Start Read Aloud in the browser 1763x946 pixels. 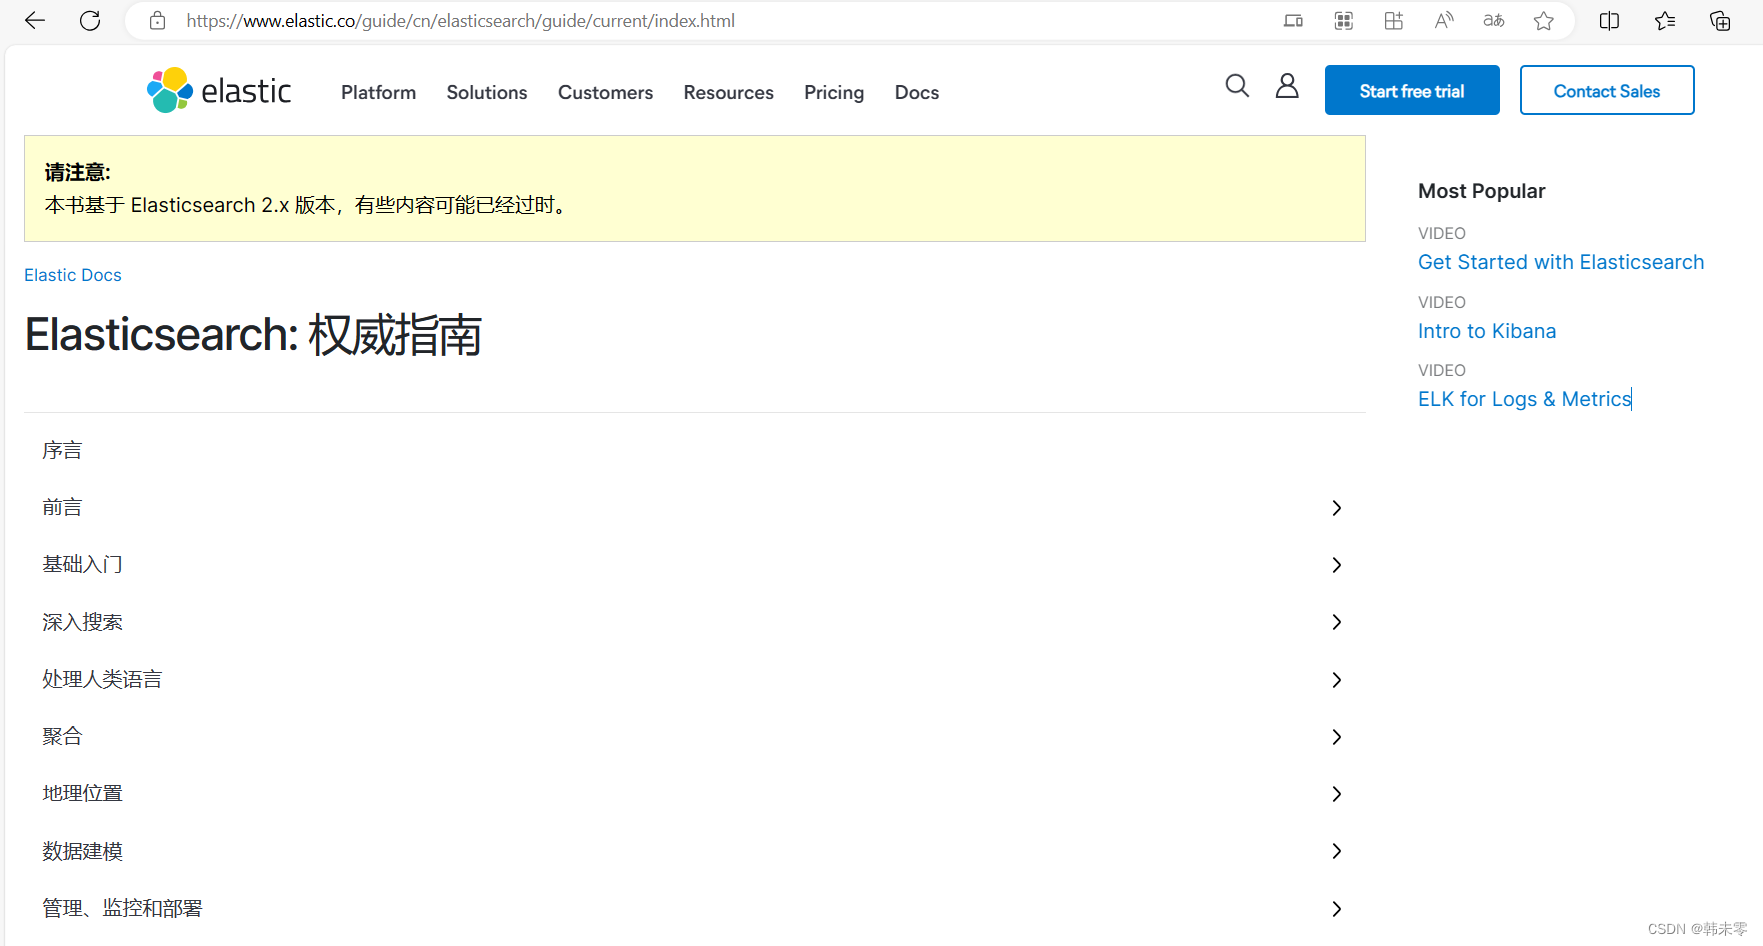[x=1443, y=20]
